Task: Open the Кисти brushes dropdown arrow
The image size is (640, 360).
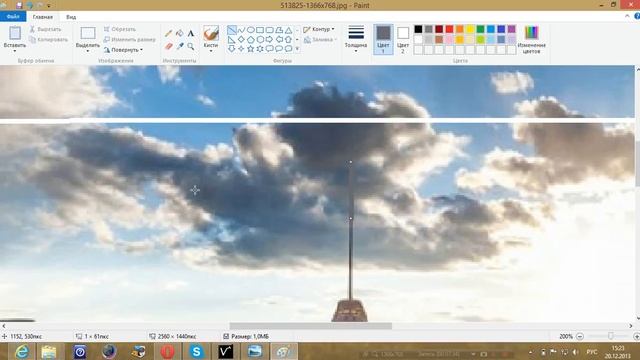Action: 211,51
